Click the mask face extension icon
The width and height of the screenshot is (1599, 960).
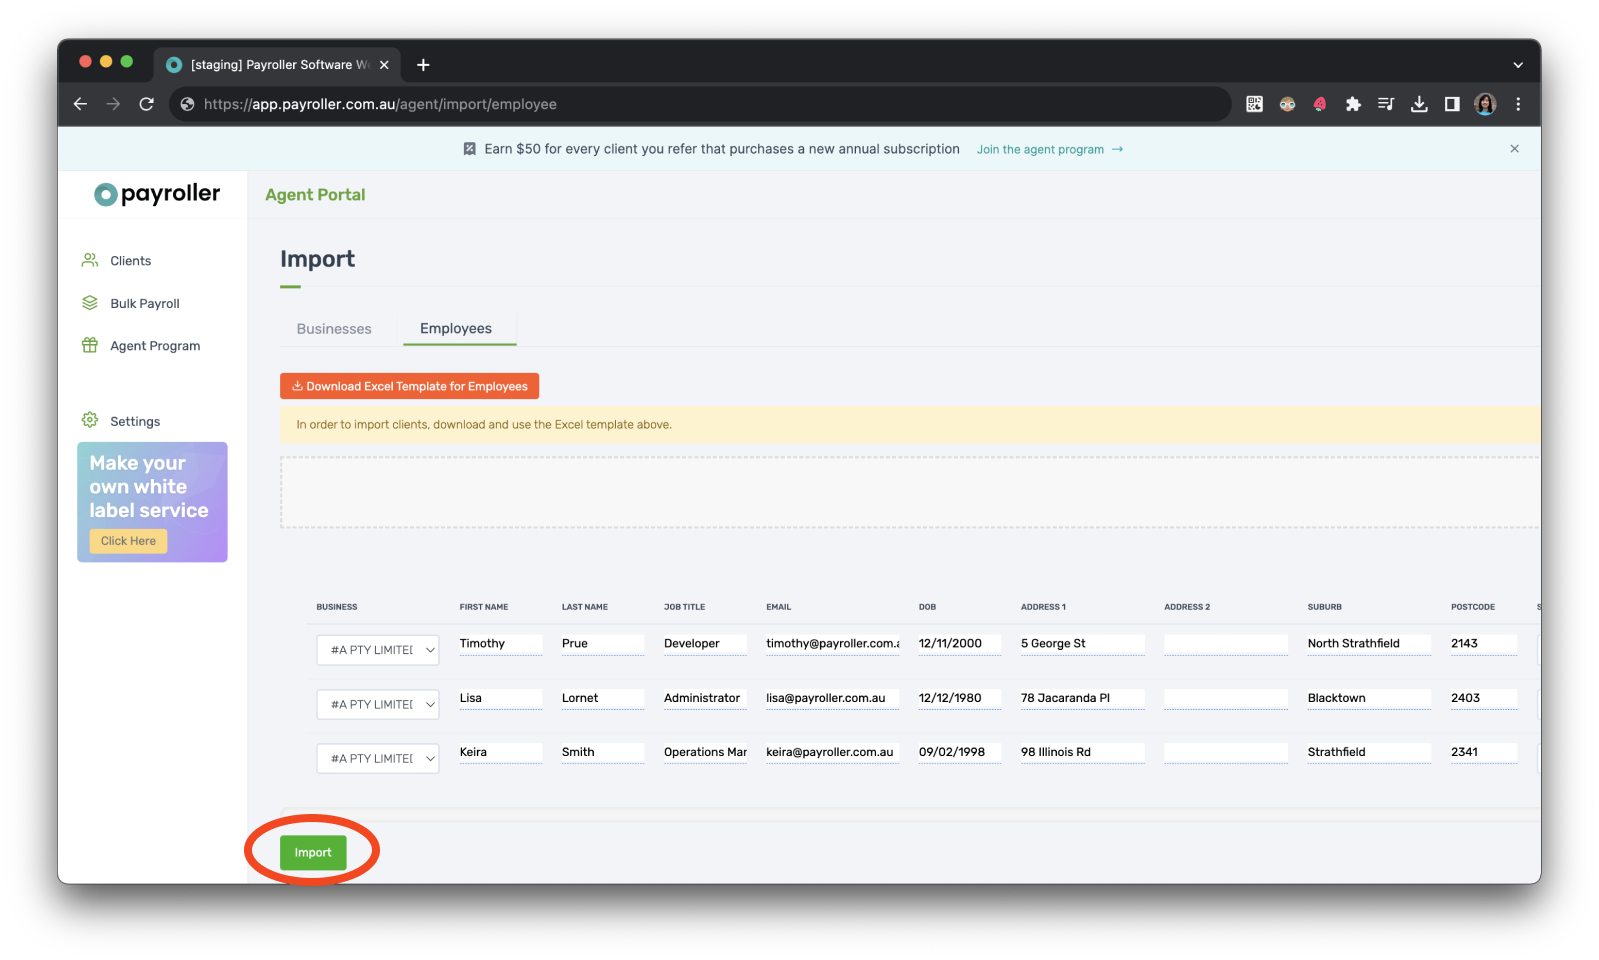pyautogui.click(x=1287, y=104)
